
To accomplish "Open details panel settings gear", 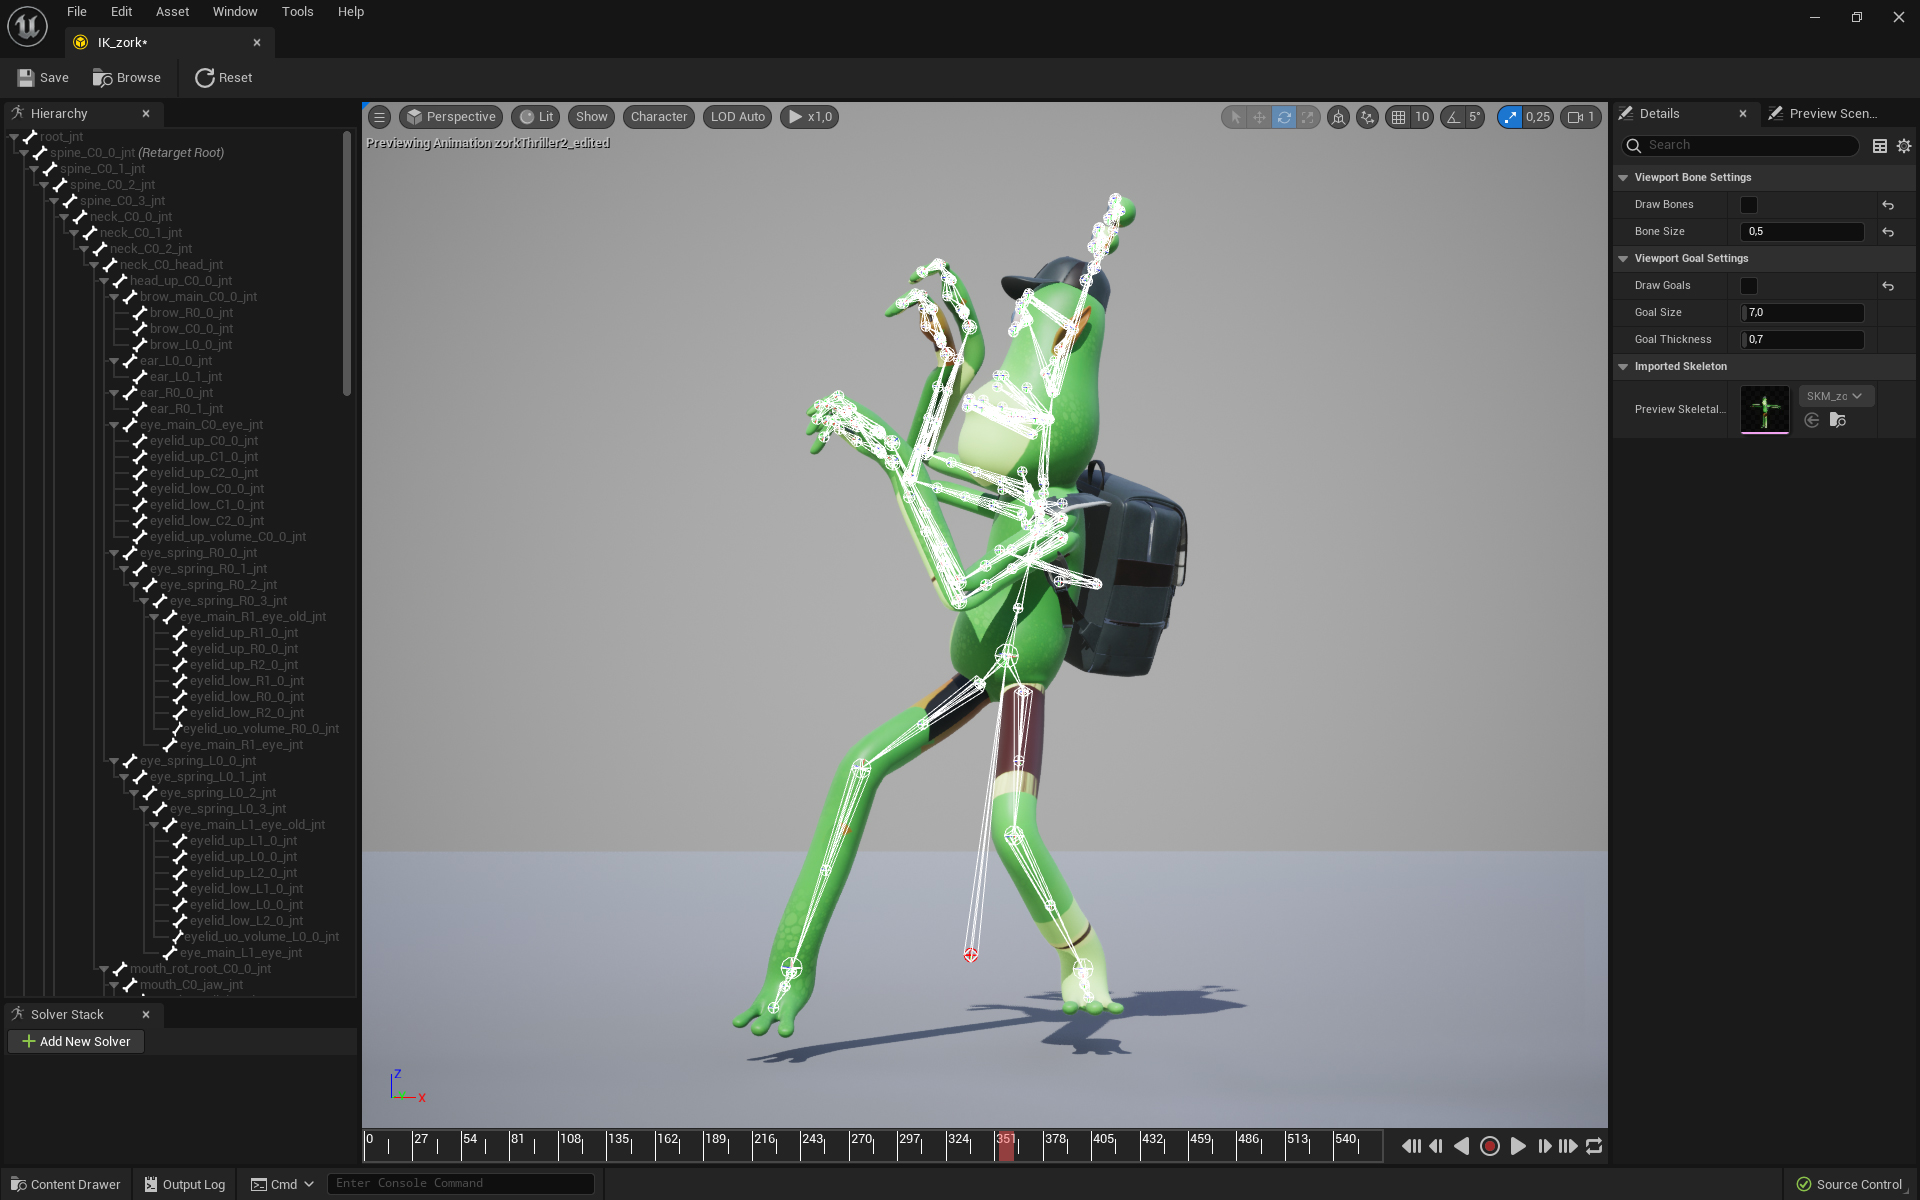I will 1904,146.
